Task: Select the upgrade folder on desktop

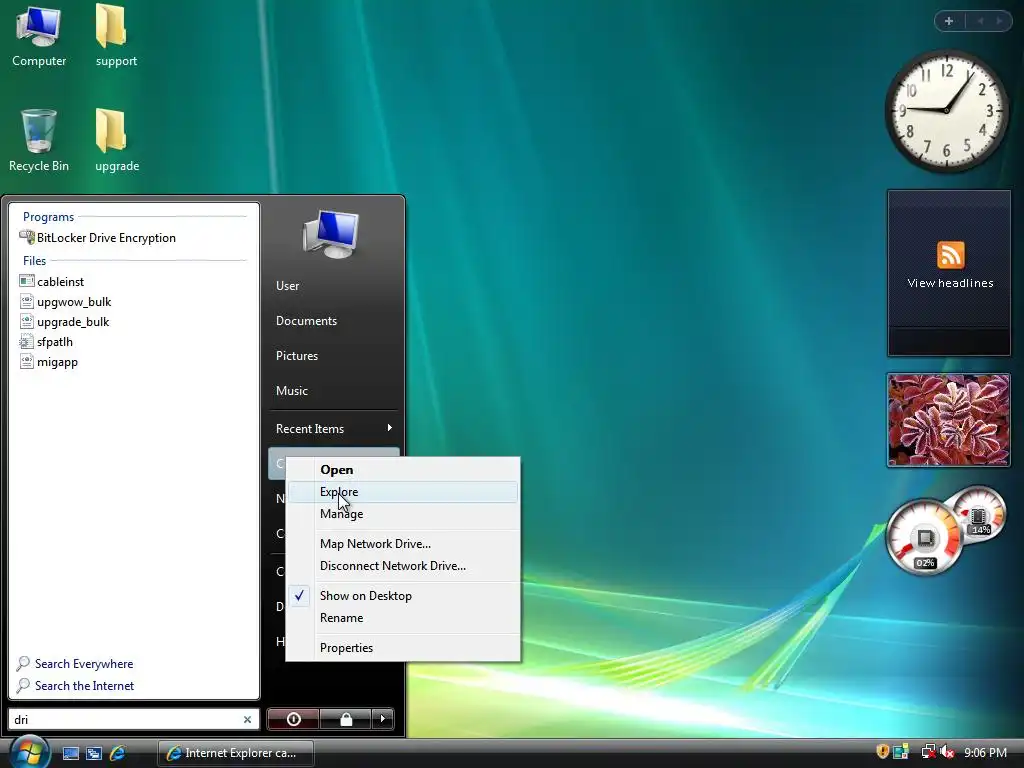Action: click(116, 140)
